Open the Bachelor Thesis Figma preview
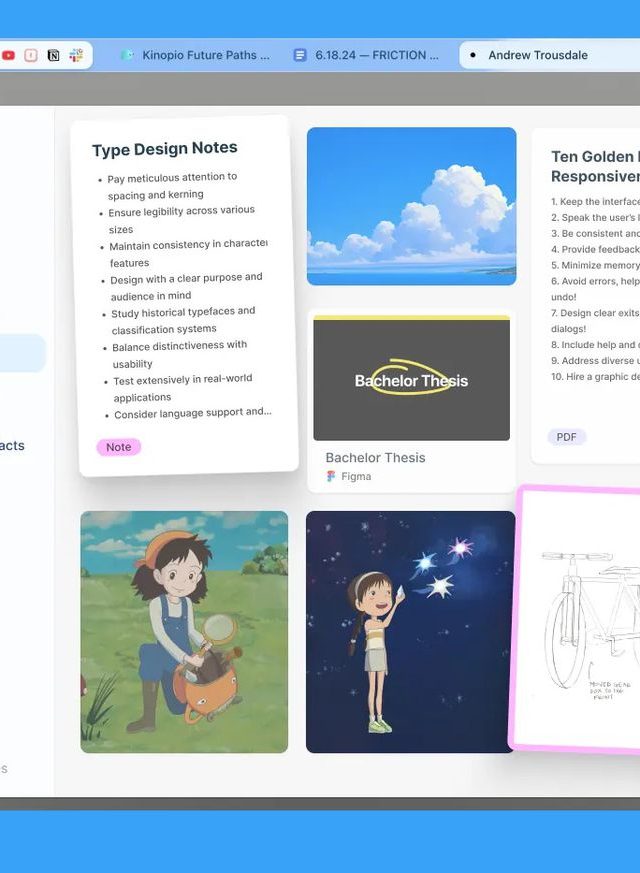This screenshot has height=873, width=640. tap(411, 378)
